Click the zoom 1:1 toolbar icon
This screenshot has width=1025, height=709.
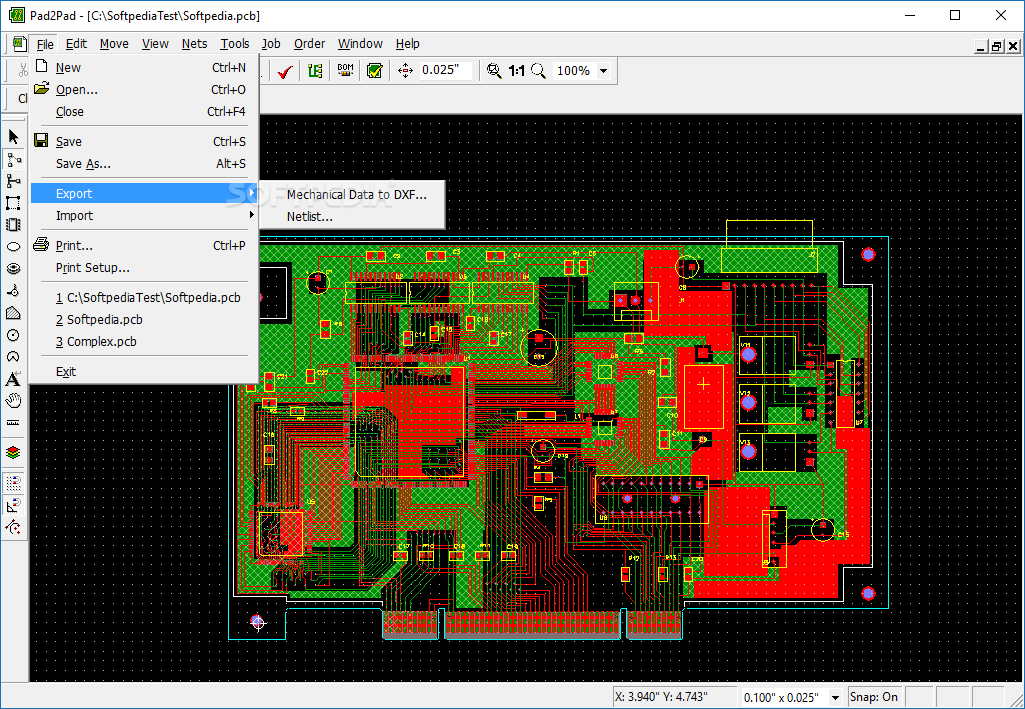[516, 71]
